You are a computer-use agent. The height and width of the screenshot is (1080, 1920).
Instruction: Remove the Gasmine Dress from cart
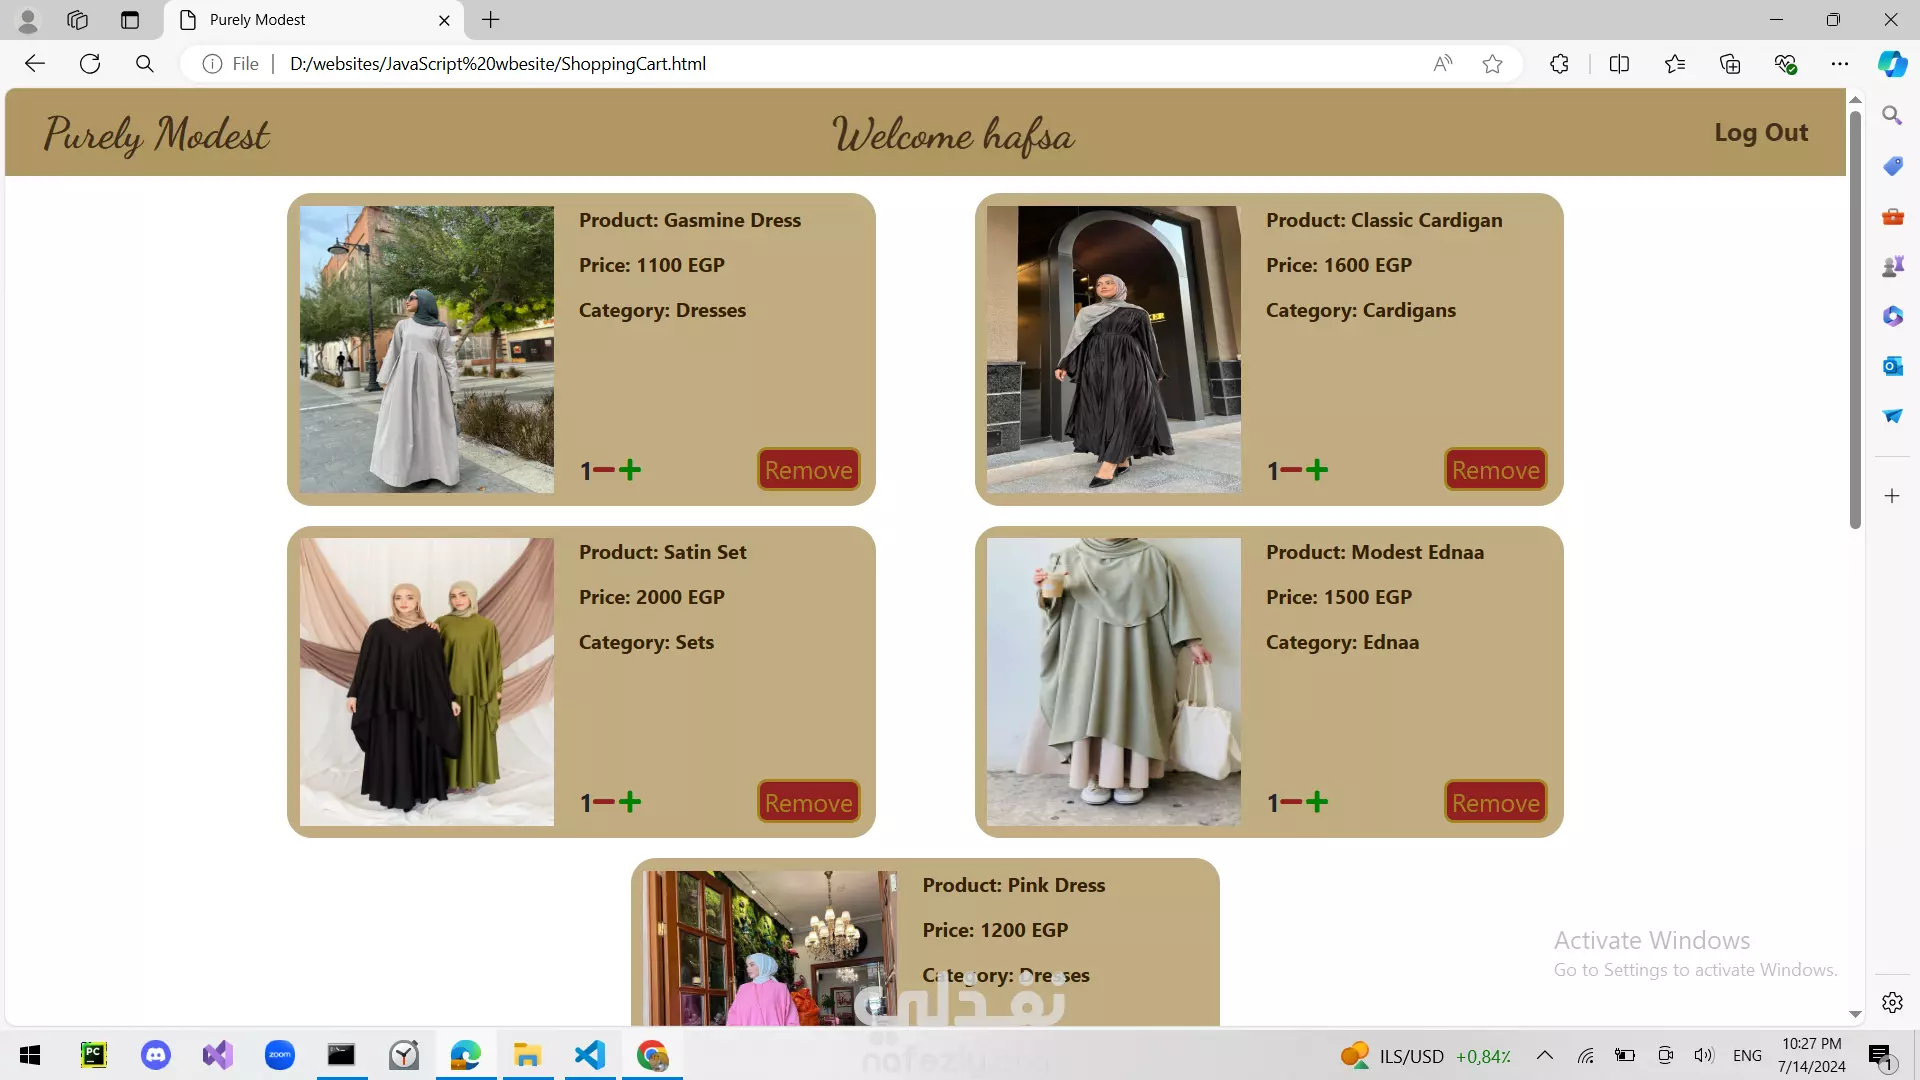click(808, 470)
